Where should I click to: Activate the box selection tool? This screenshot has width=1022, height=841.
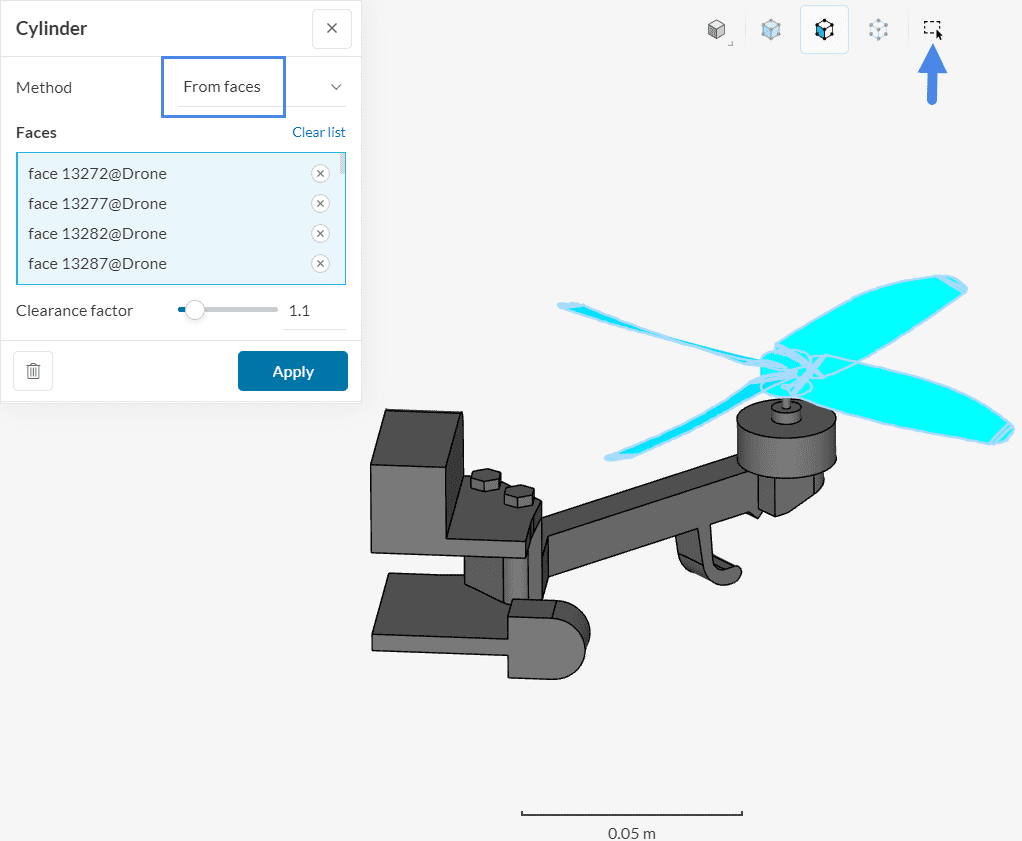931,29
